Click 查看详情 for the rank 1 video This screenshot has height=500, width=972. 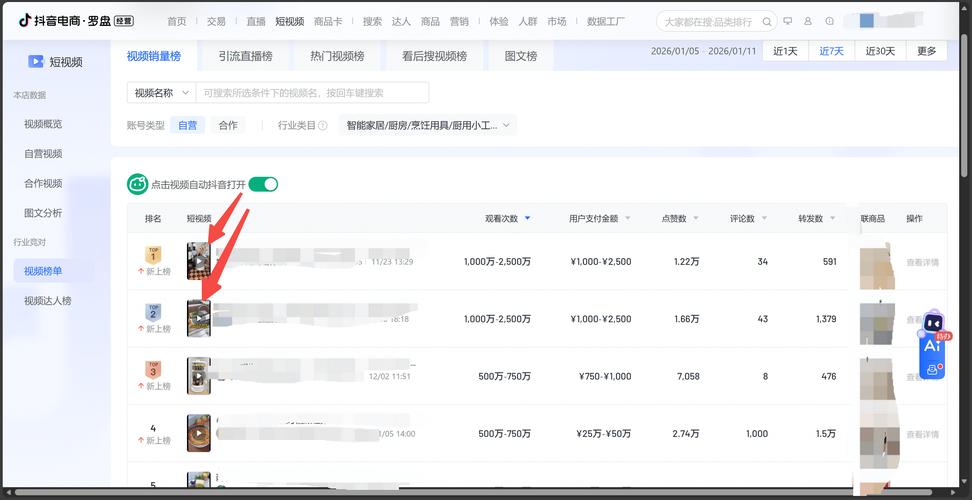click(922, 262)
